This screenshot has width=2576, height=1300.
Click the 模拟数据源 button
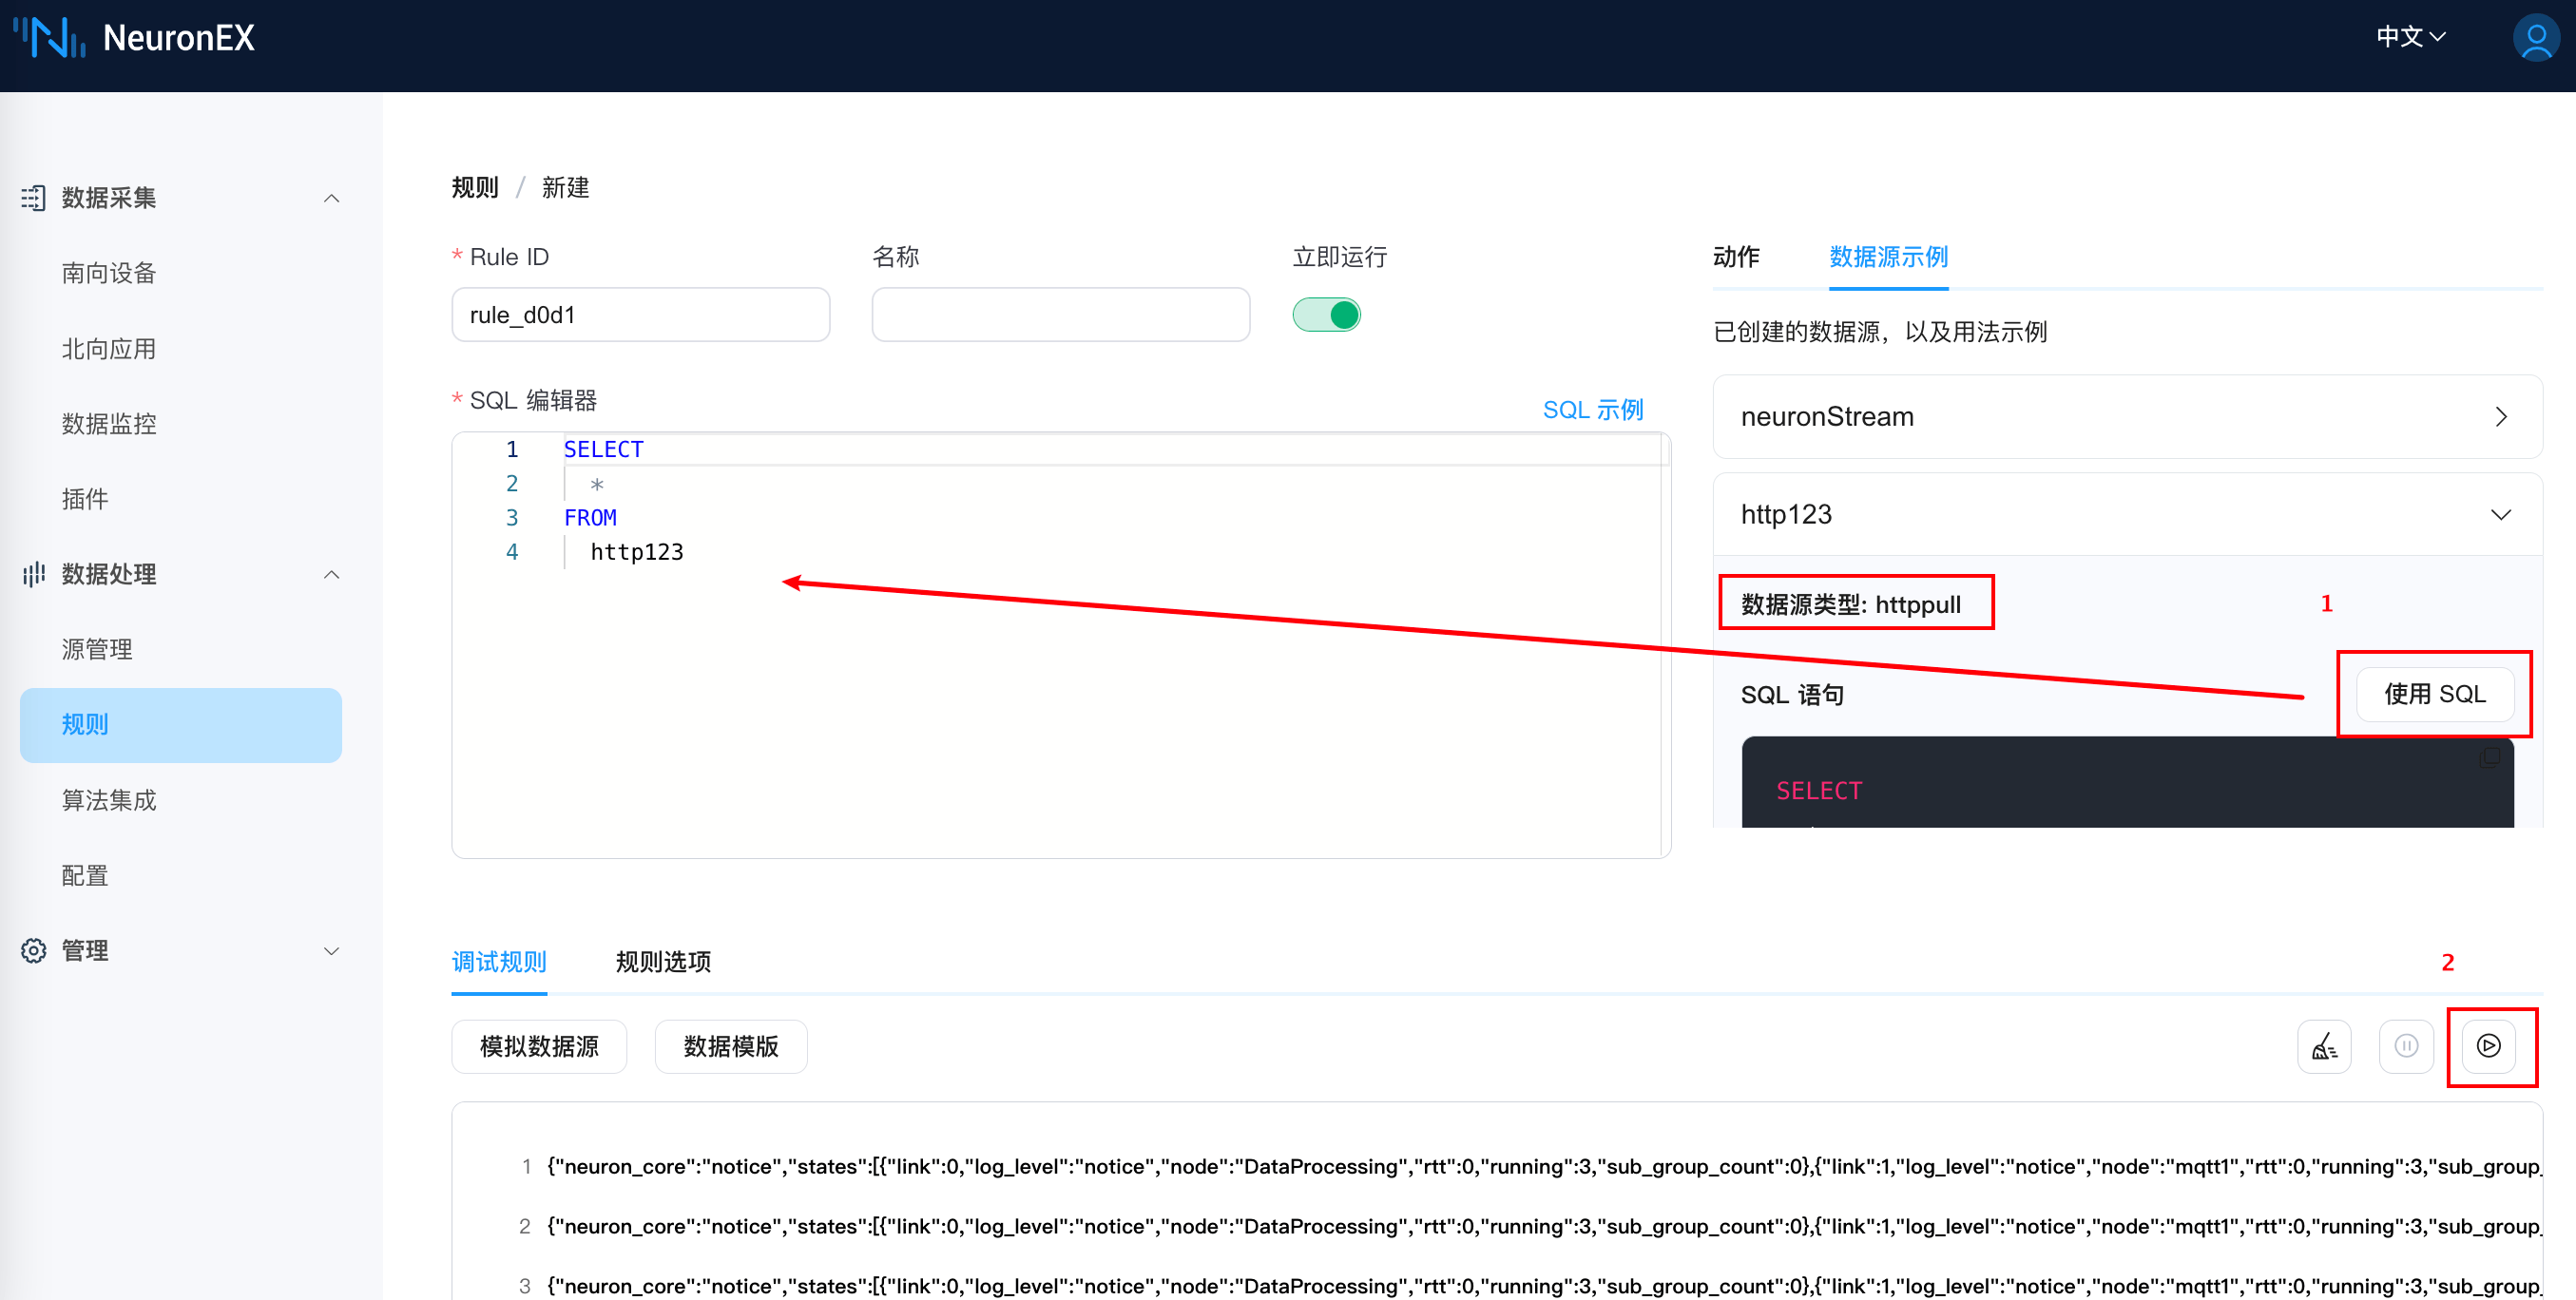click(x=539, y=1047)
